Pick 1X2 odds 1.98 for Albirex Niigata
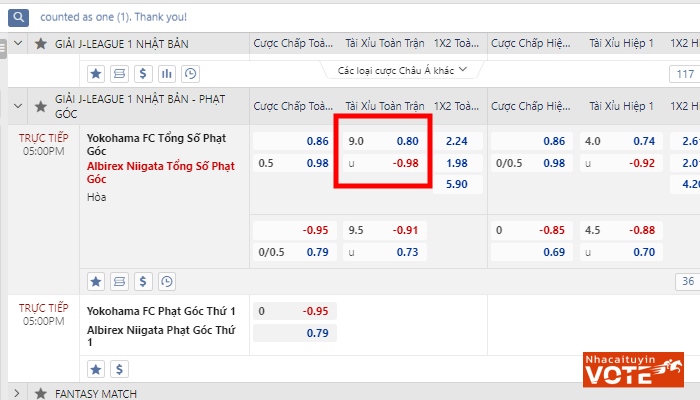This screenshot has width=700, height=400. pyautogui.click(x=458, y=163)
